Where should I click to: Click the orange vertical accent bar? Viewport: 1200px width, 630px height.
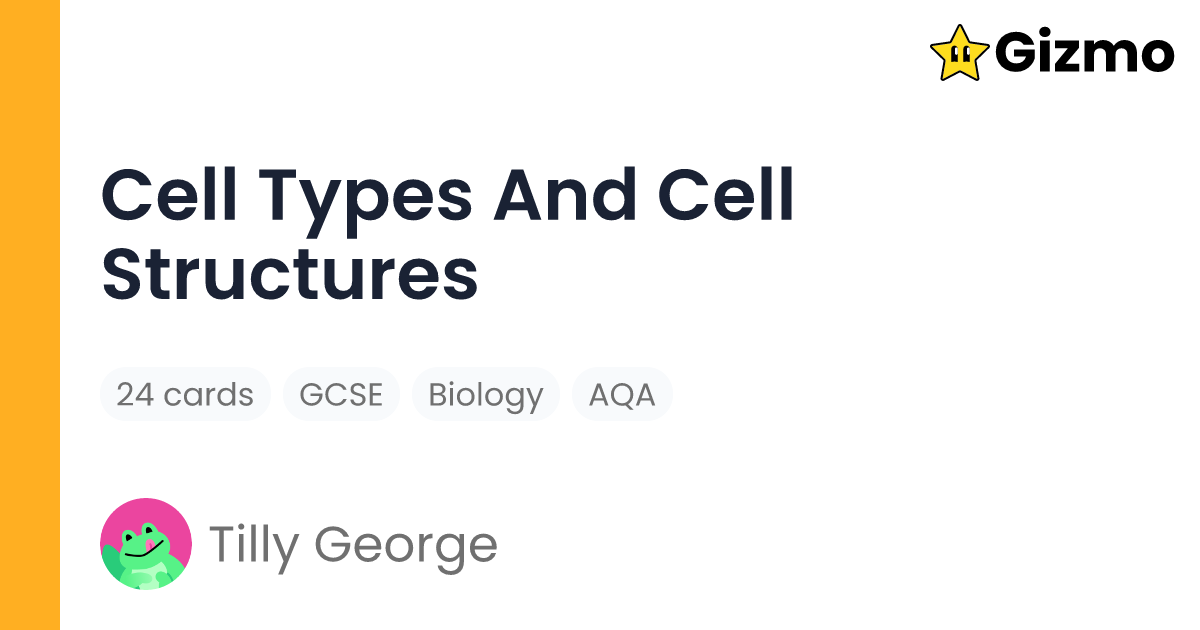click(x=30, y=315)
